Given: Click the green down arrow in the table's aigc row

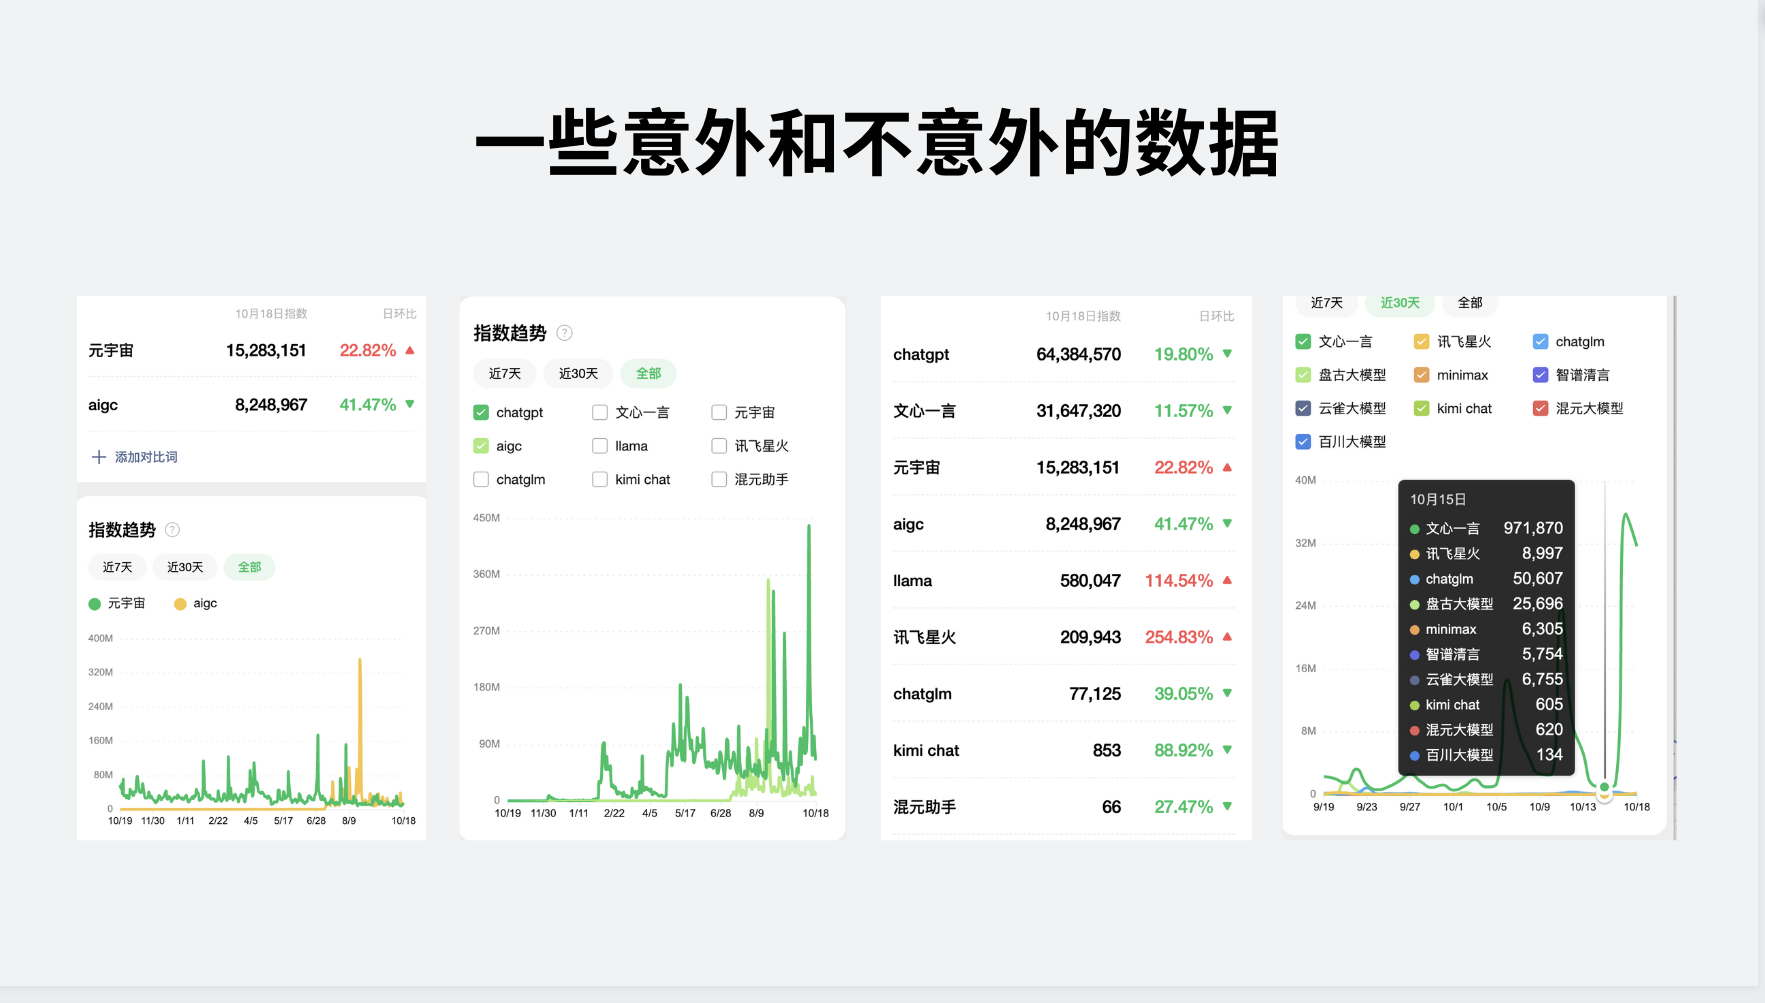Looking at the screenshot, I should (1227, 524).
